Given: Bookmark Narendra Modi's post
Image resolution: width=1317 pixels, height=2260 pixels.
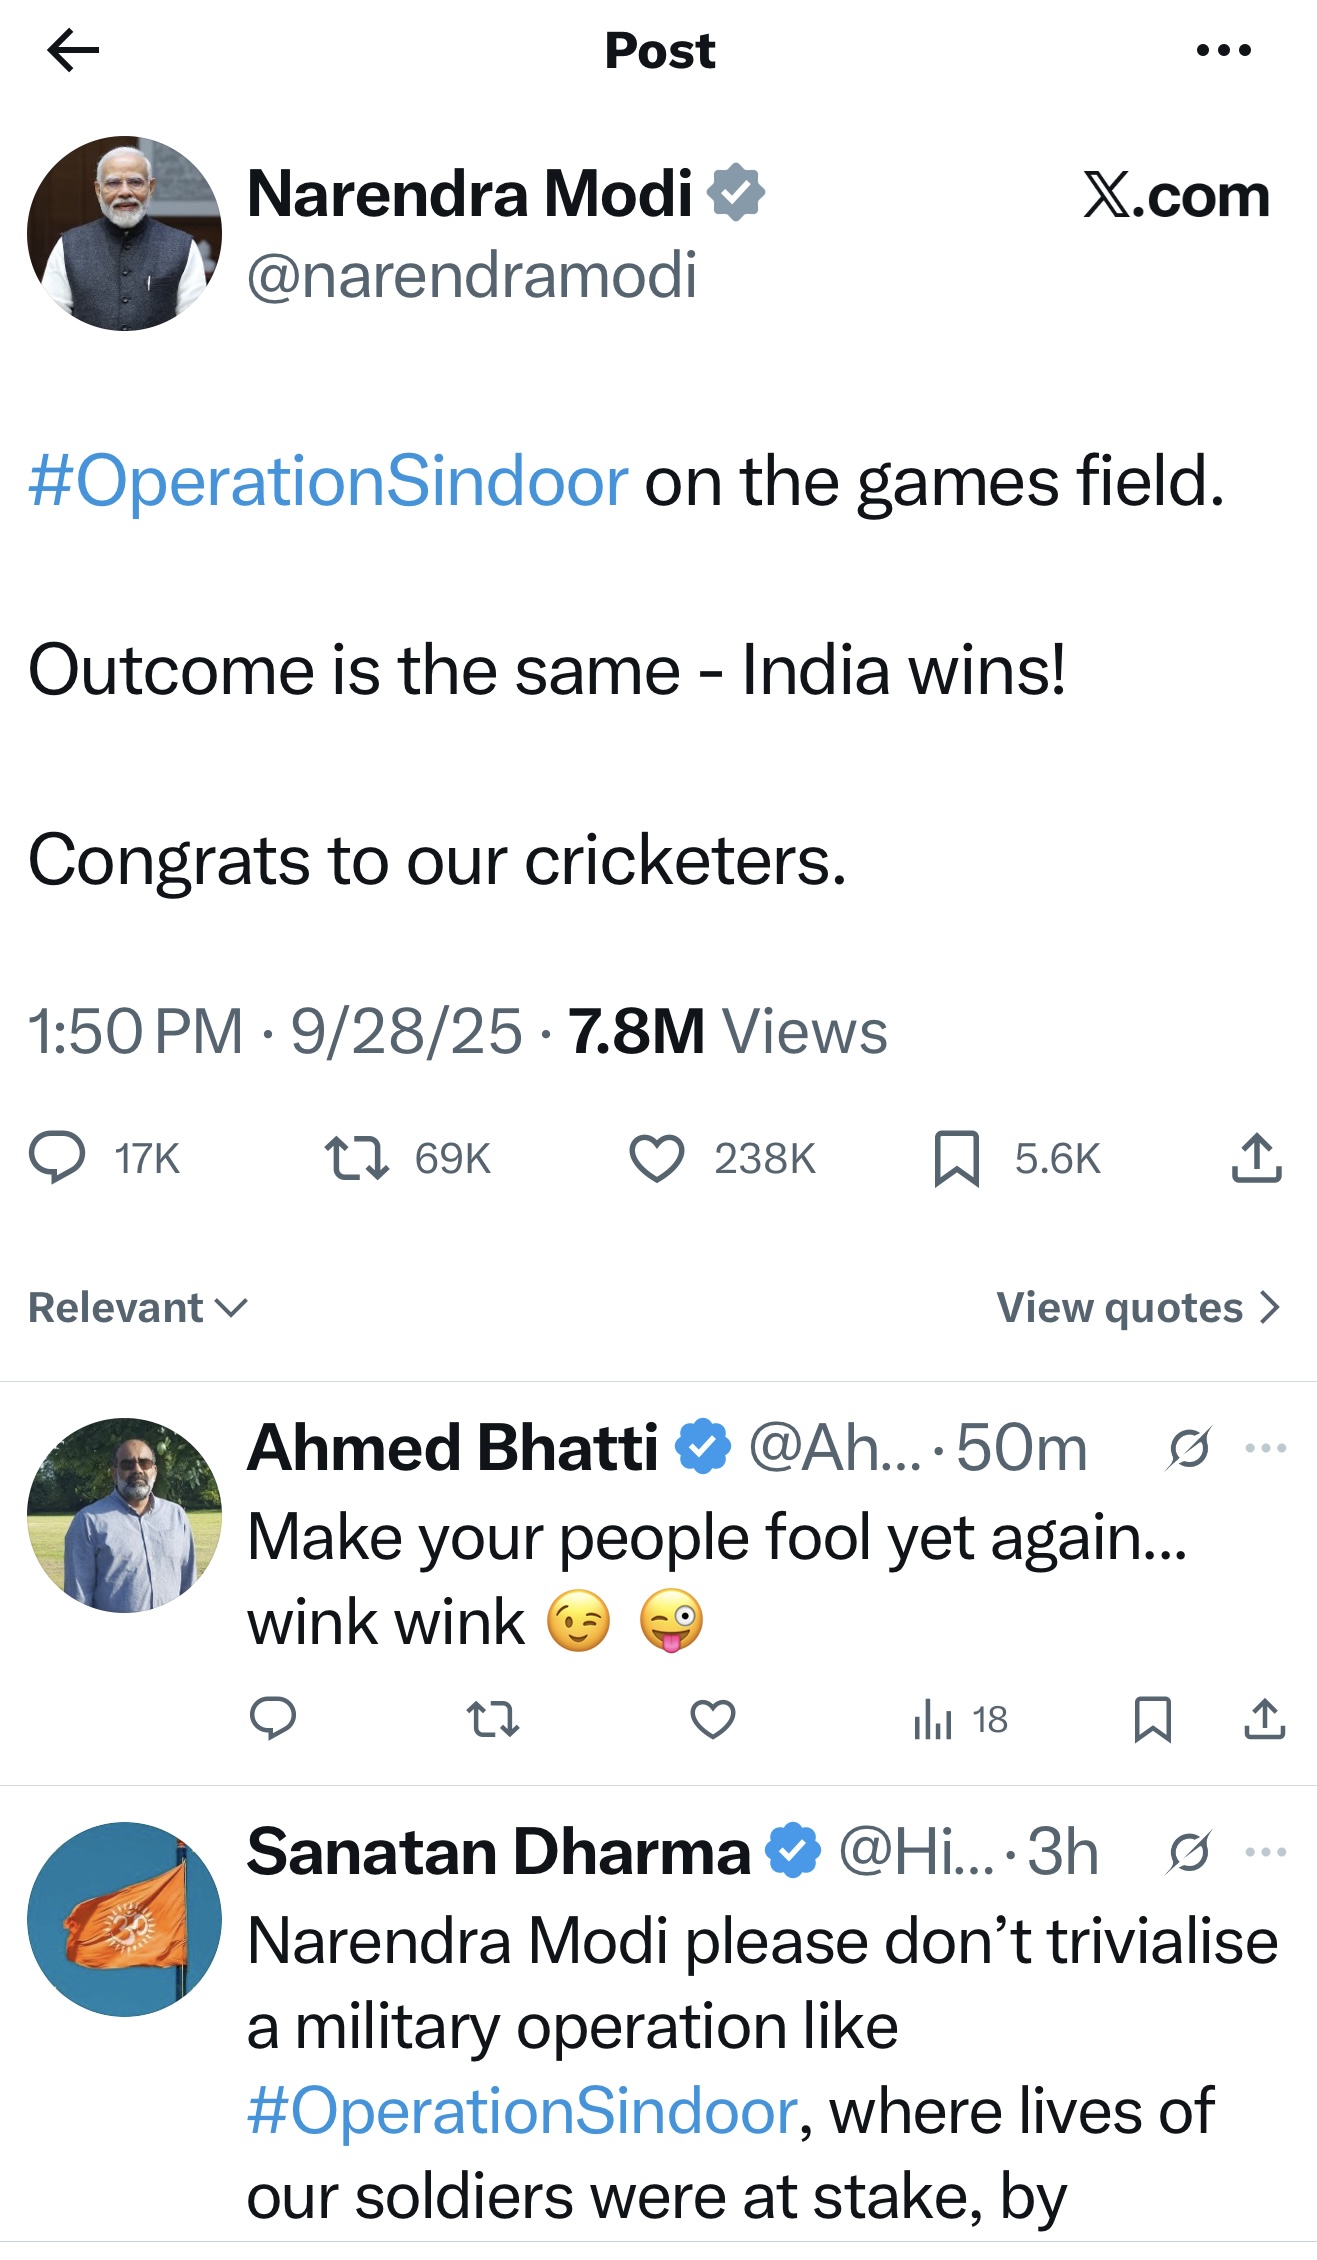Looking at the screenshot, I should 956,1158.
